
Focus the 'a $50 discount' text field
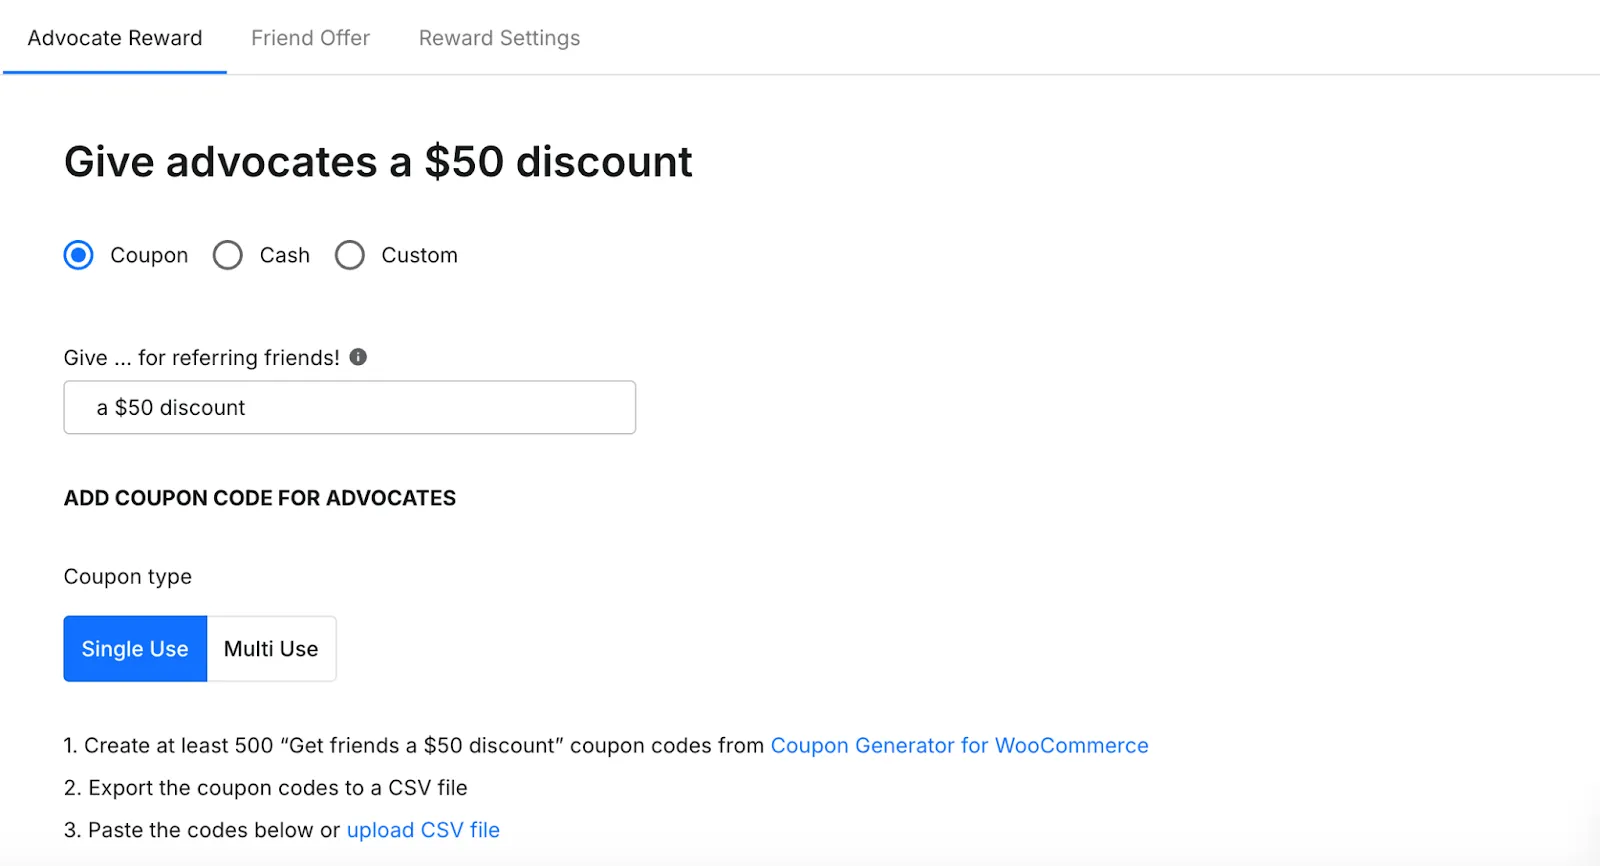350,407
